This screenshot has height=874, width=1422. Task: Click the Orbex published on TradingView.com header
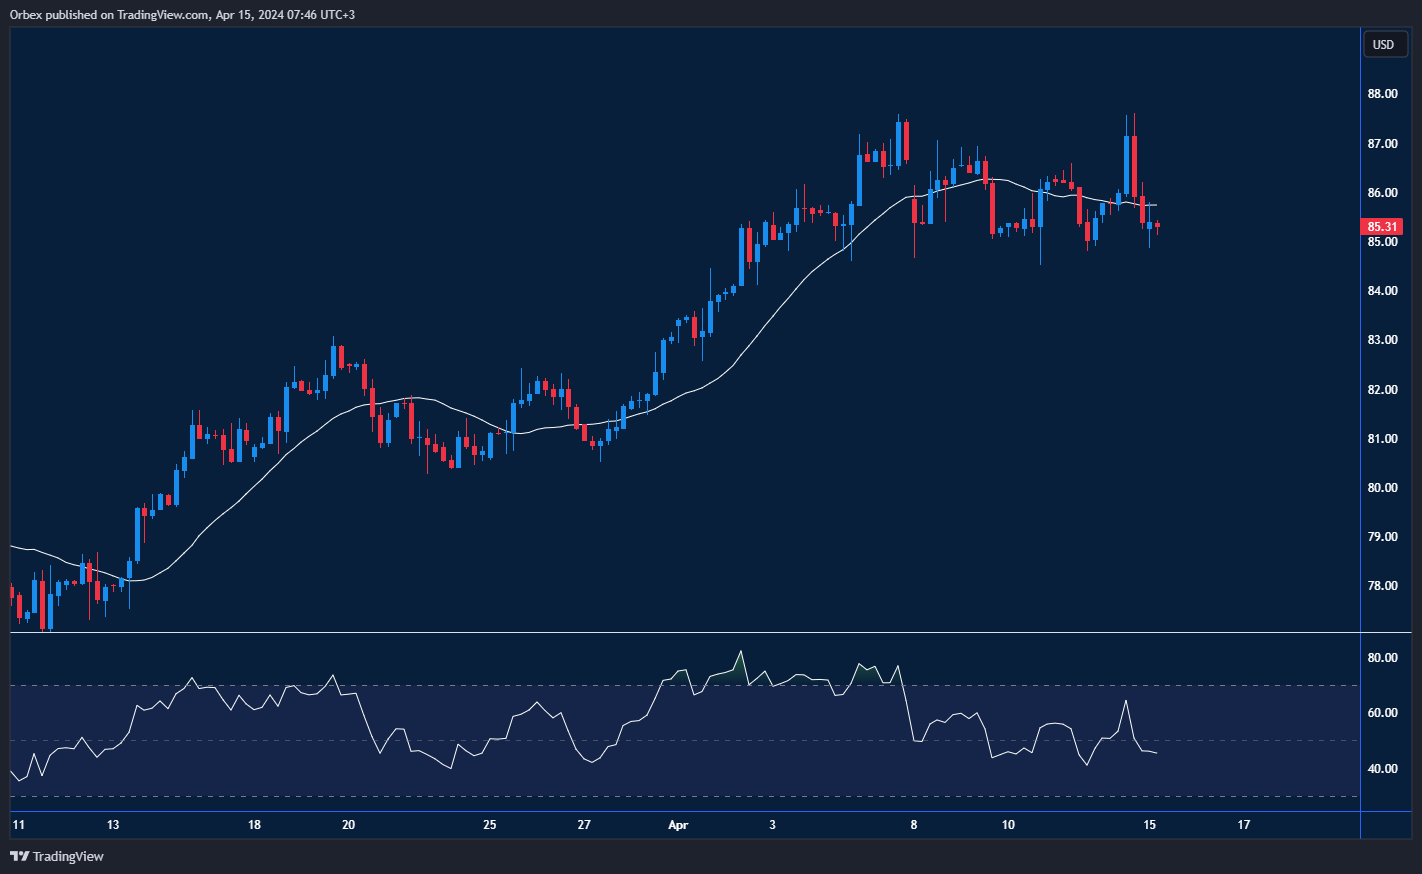pos(182,15)
